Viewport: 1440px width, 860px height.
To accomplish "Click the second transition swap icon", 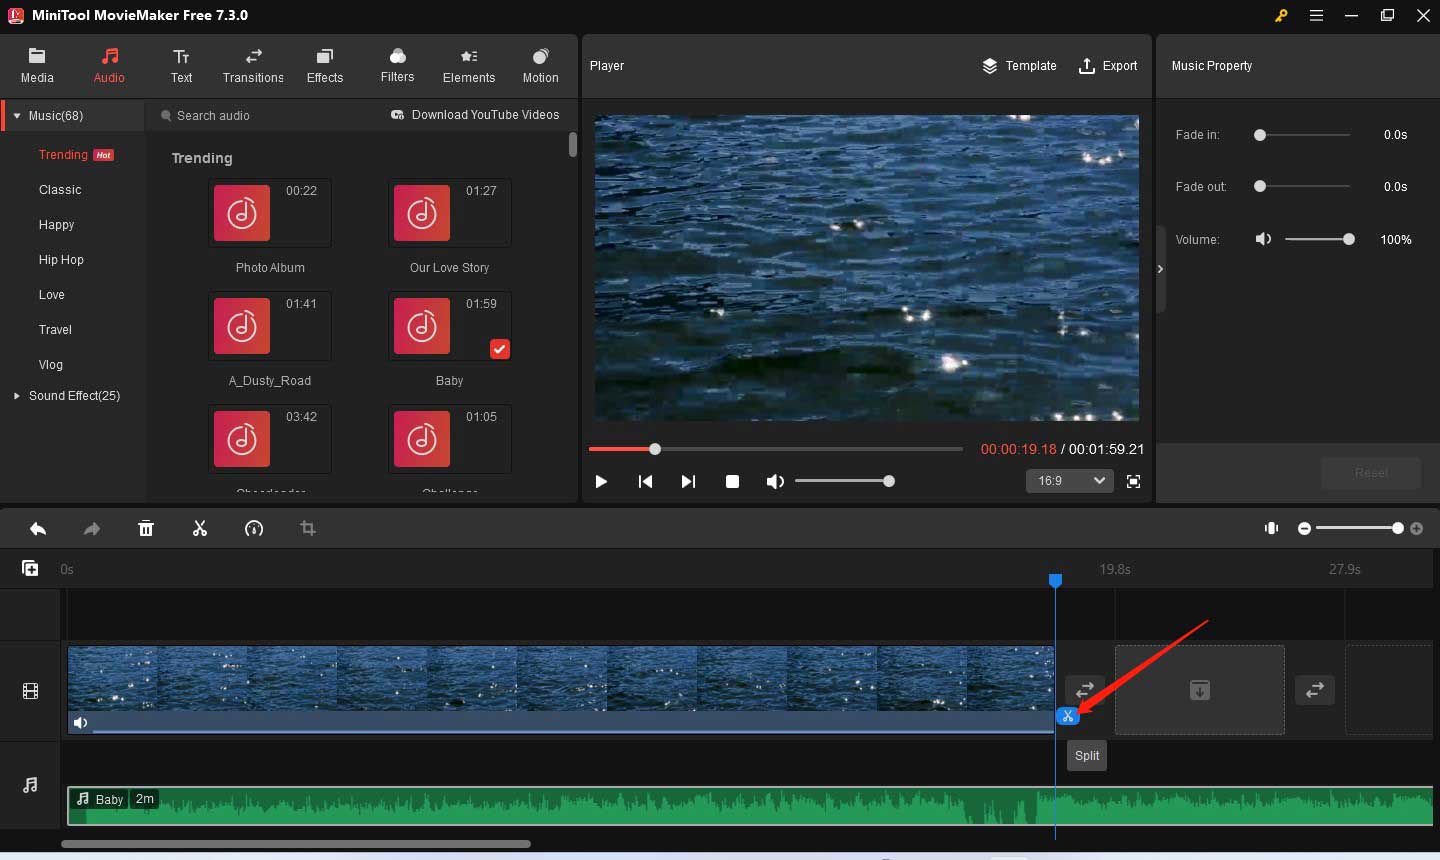I will [1315, 689].
